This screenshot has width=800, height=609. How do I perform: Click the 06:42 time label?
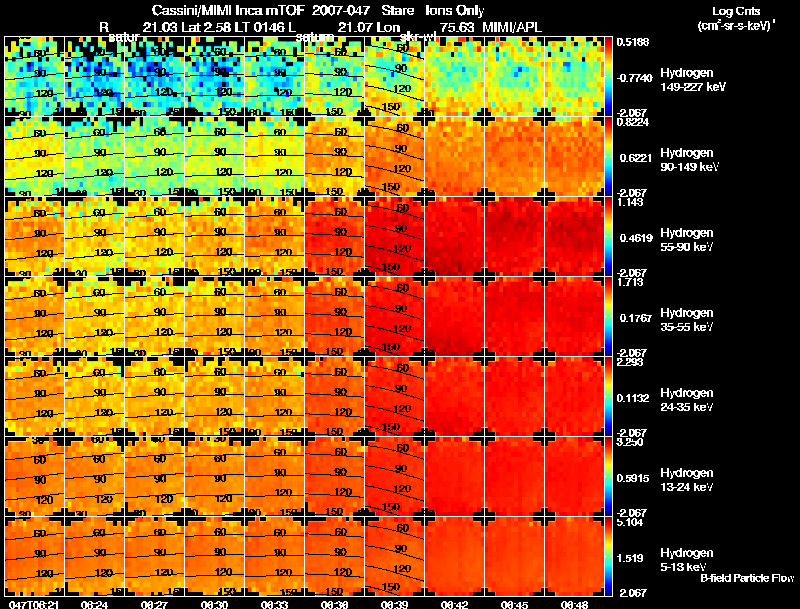(x=454, y=604)
